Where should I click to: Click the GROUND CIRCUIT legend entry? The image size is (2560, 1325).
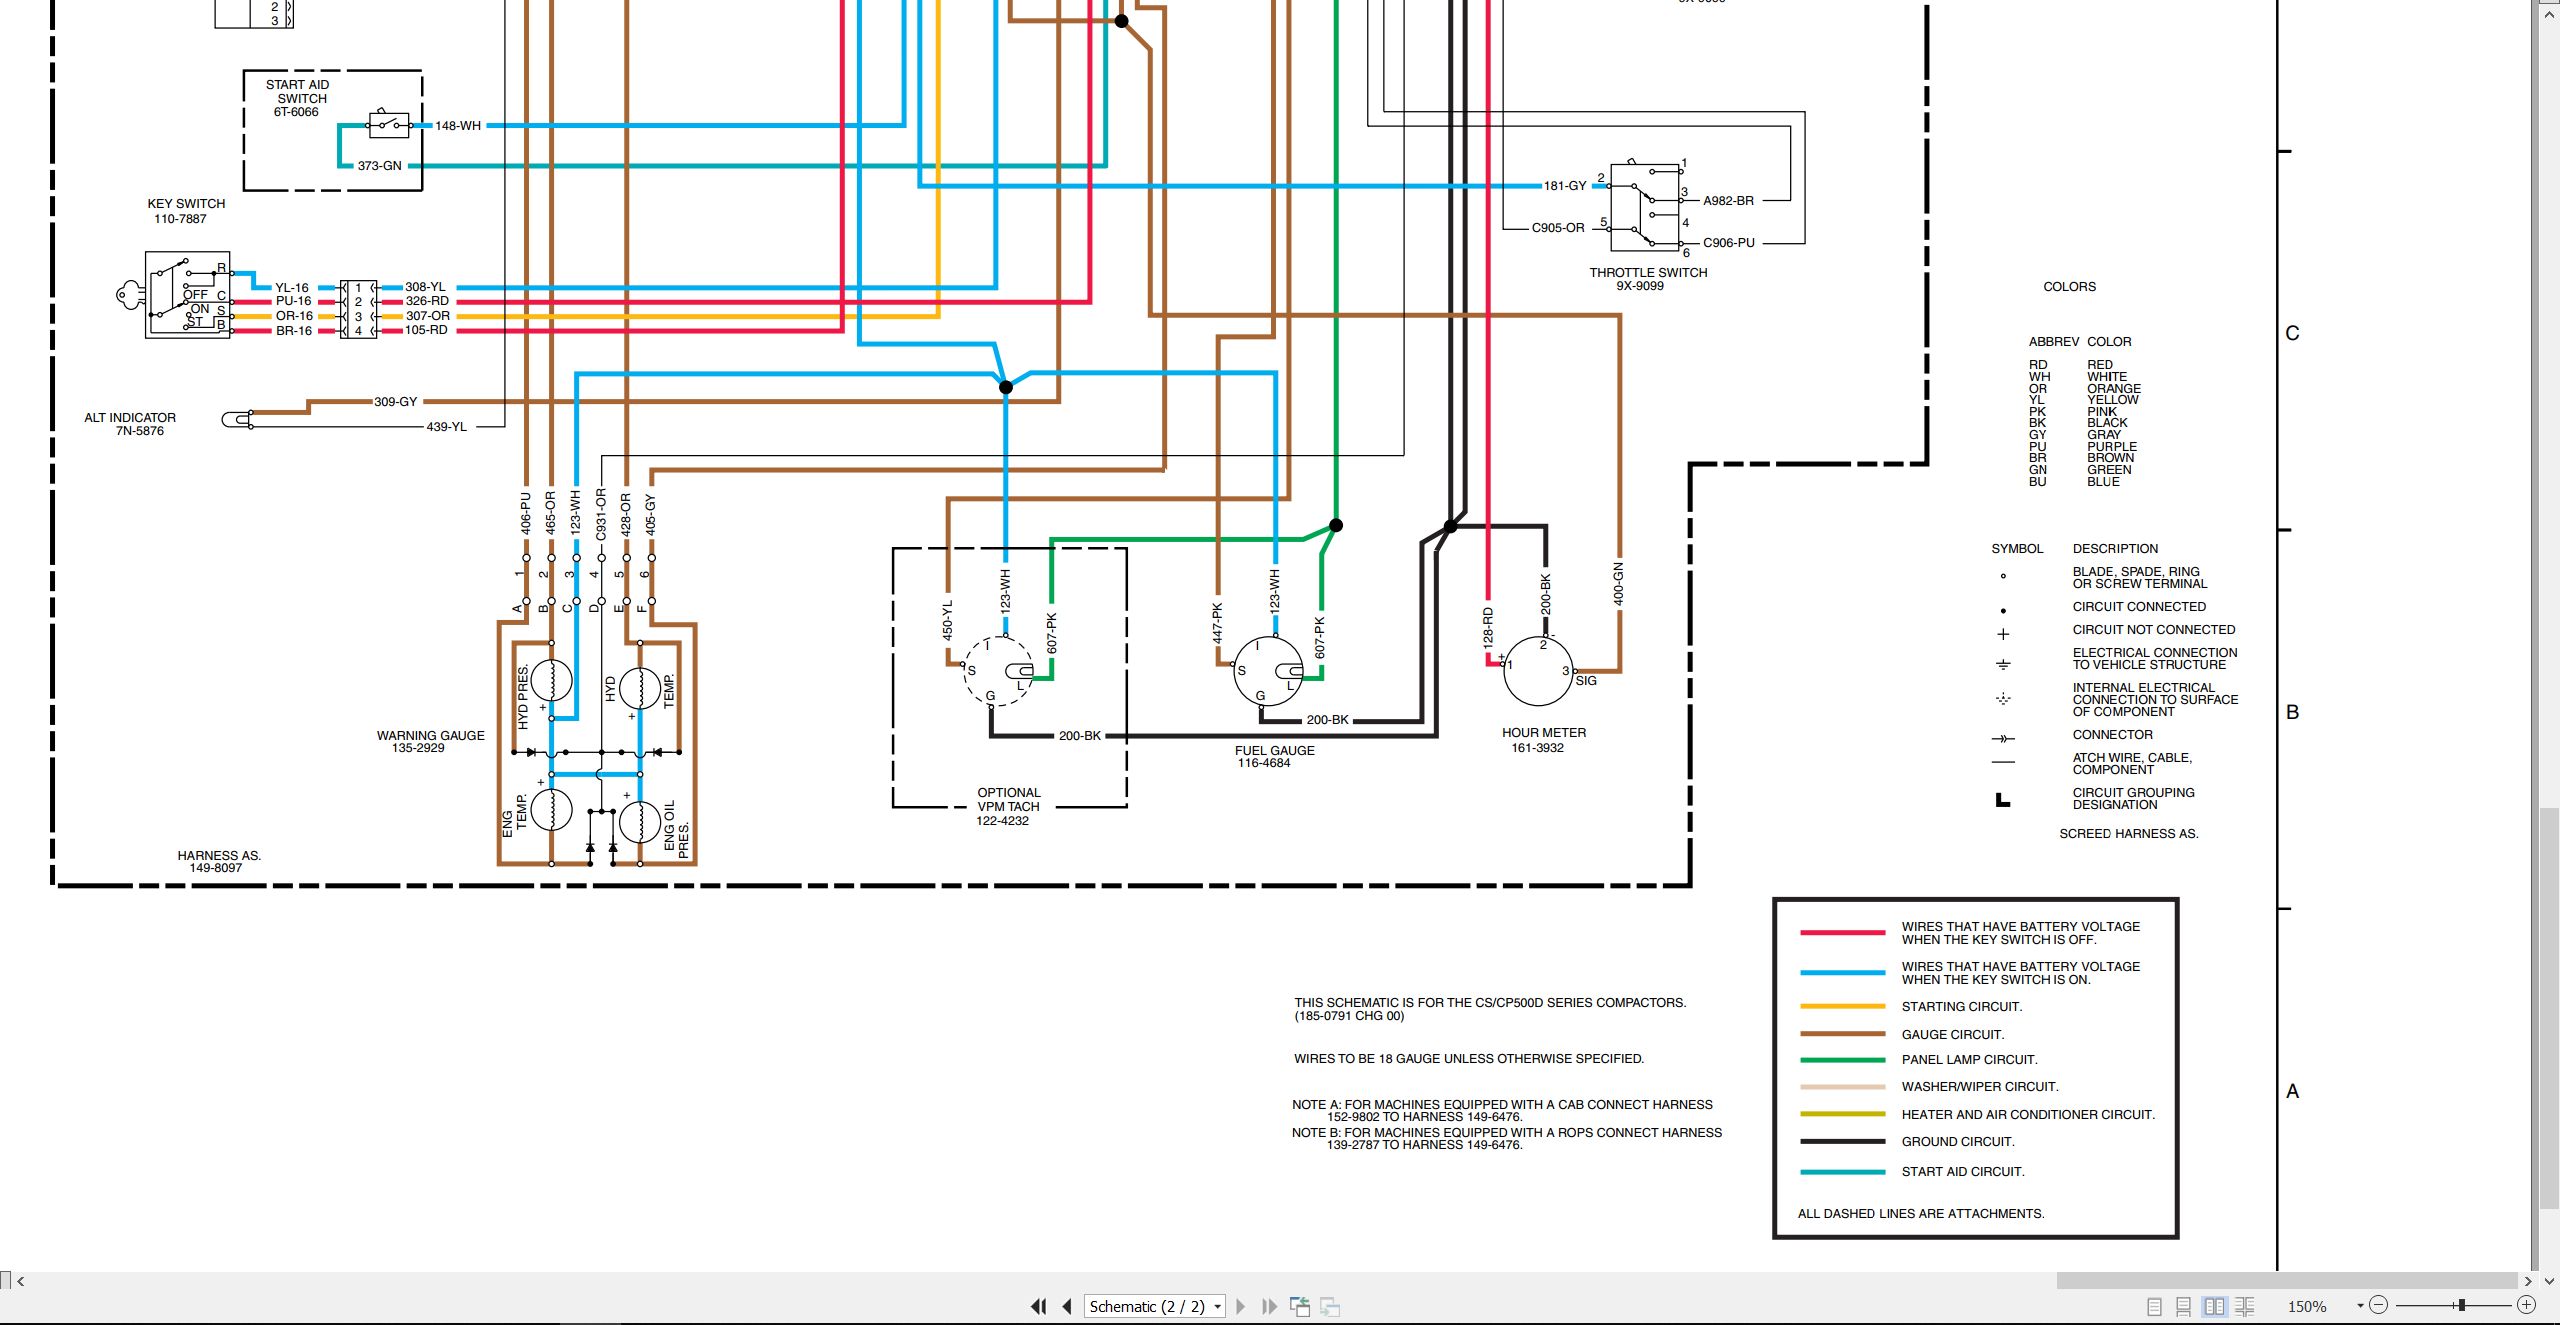point(1958,1142)
